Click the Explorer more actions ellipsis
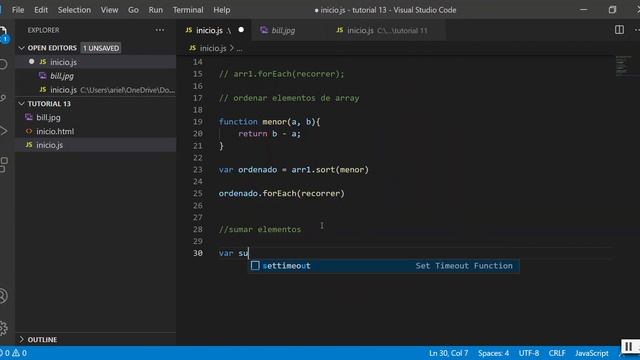This screenshot has width=640, height=360. pyautogui.click(x=160, y=30)
